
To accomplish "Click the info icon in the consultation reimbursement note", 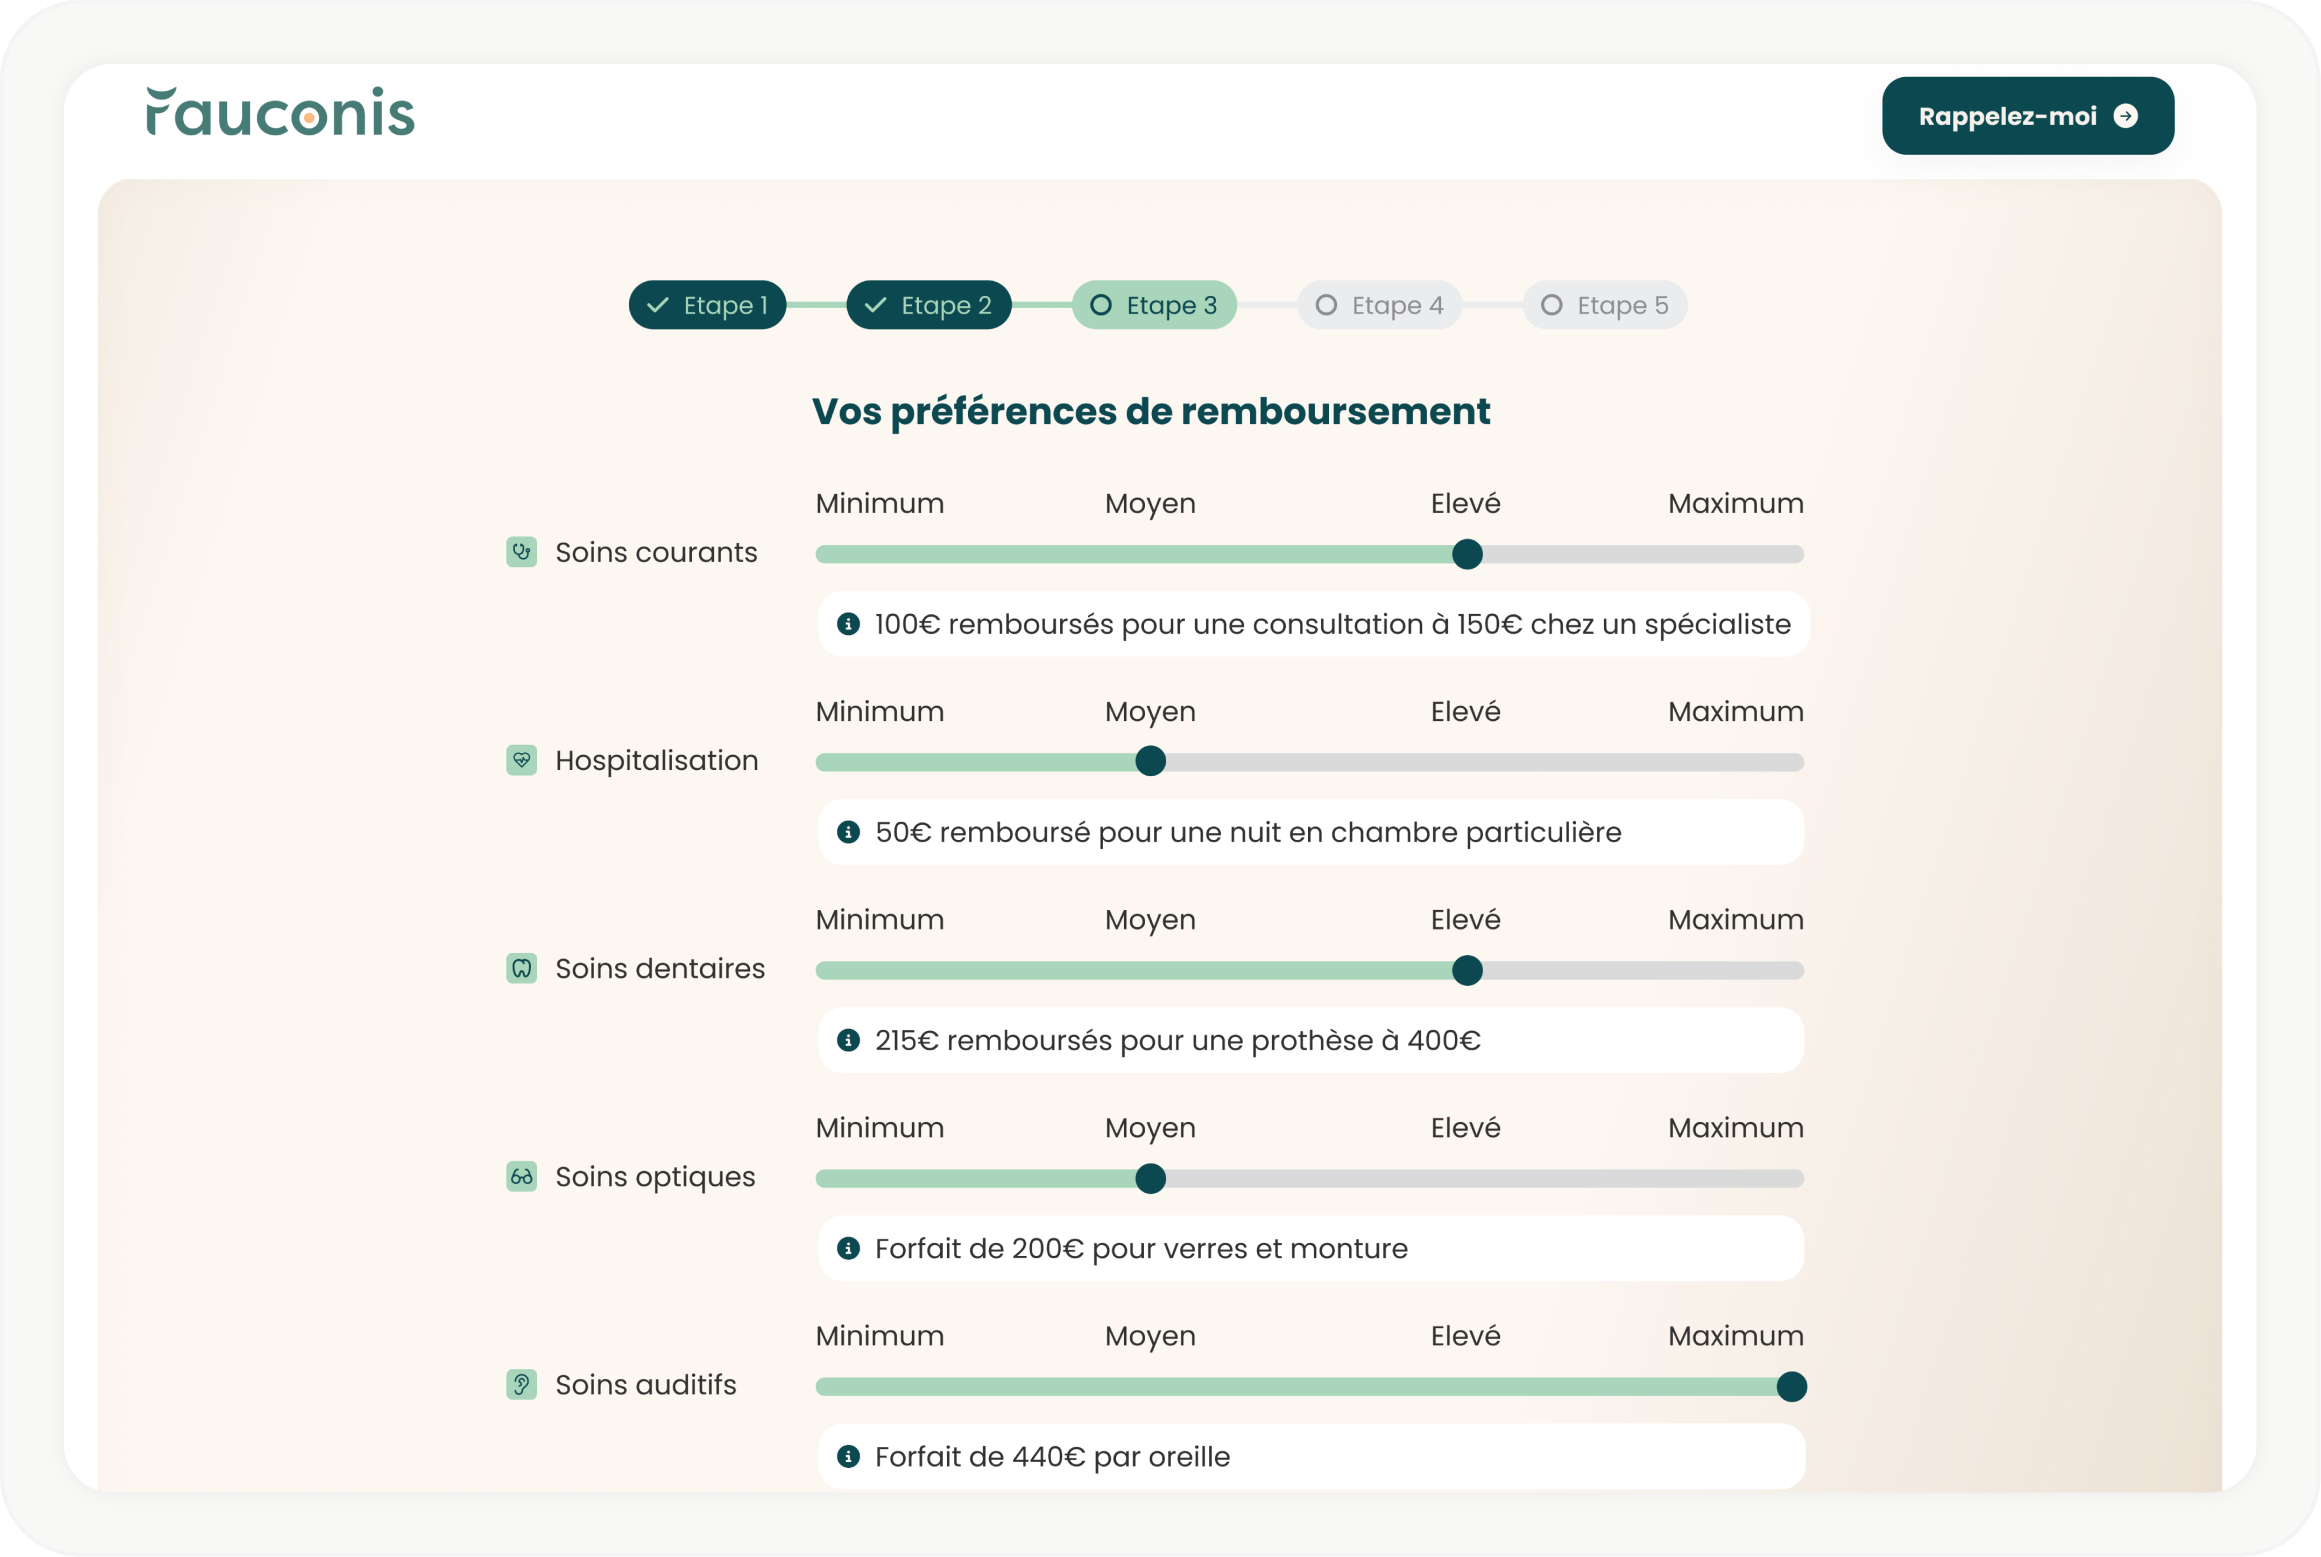I will [x=848, y=624].
